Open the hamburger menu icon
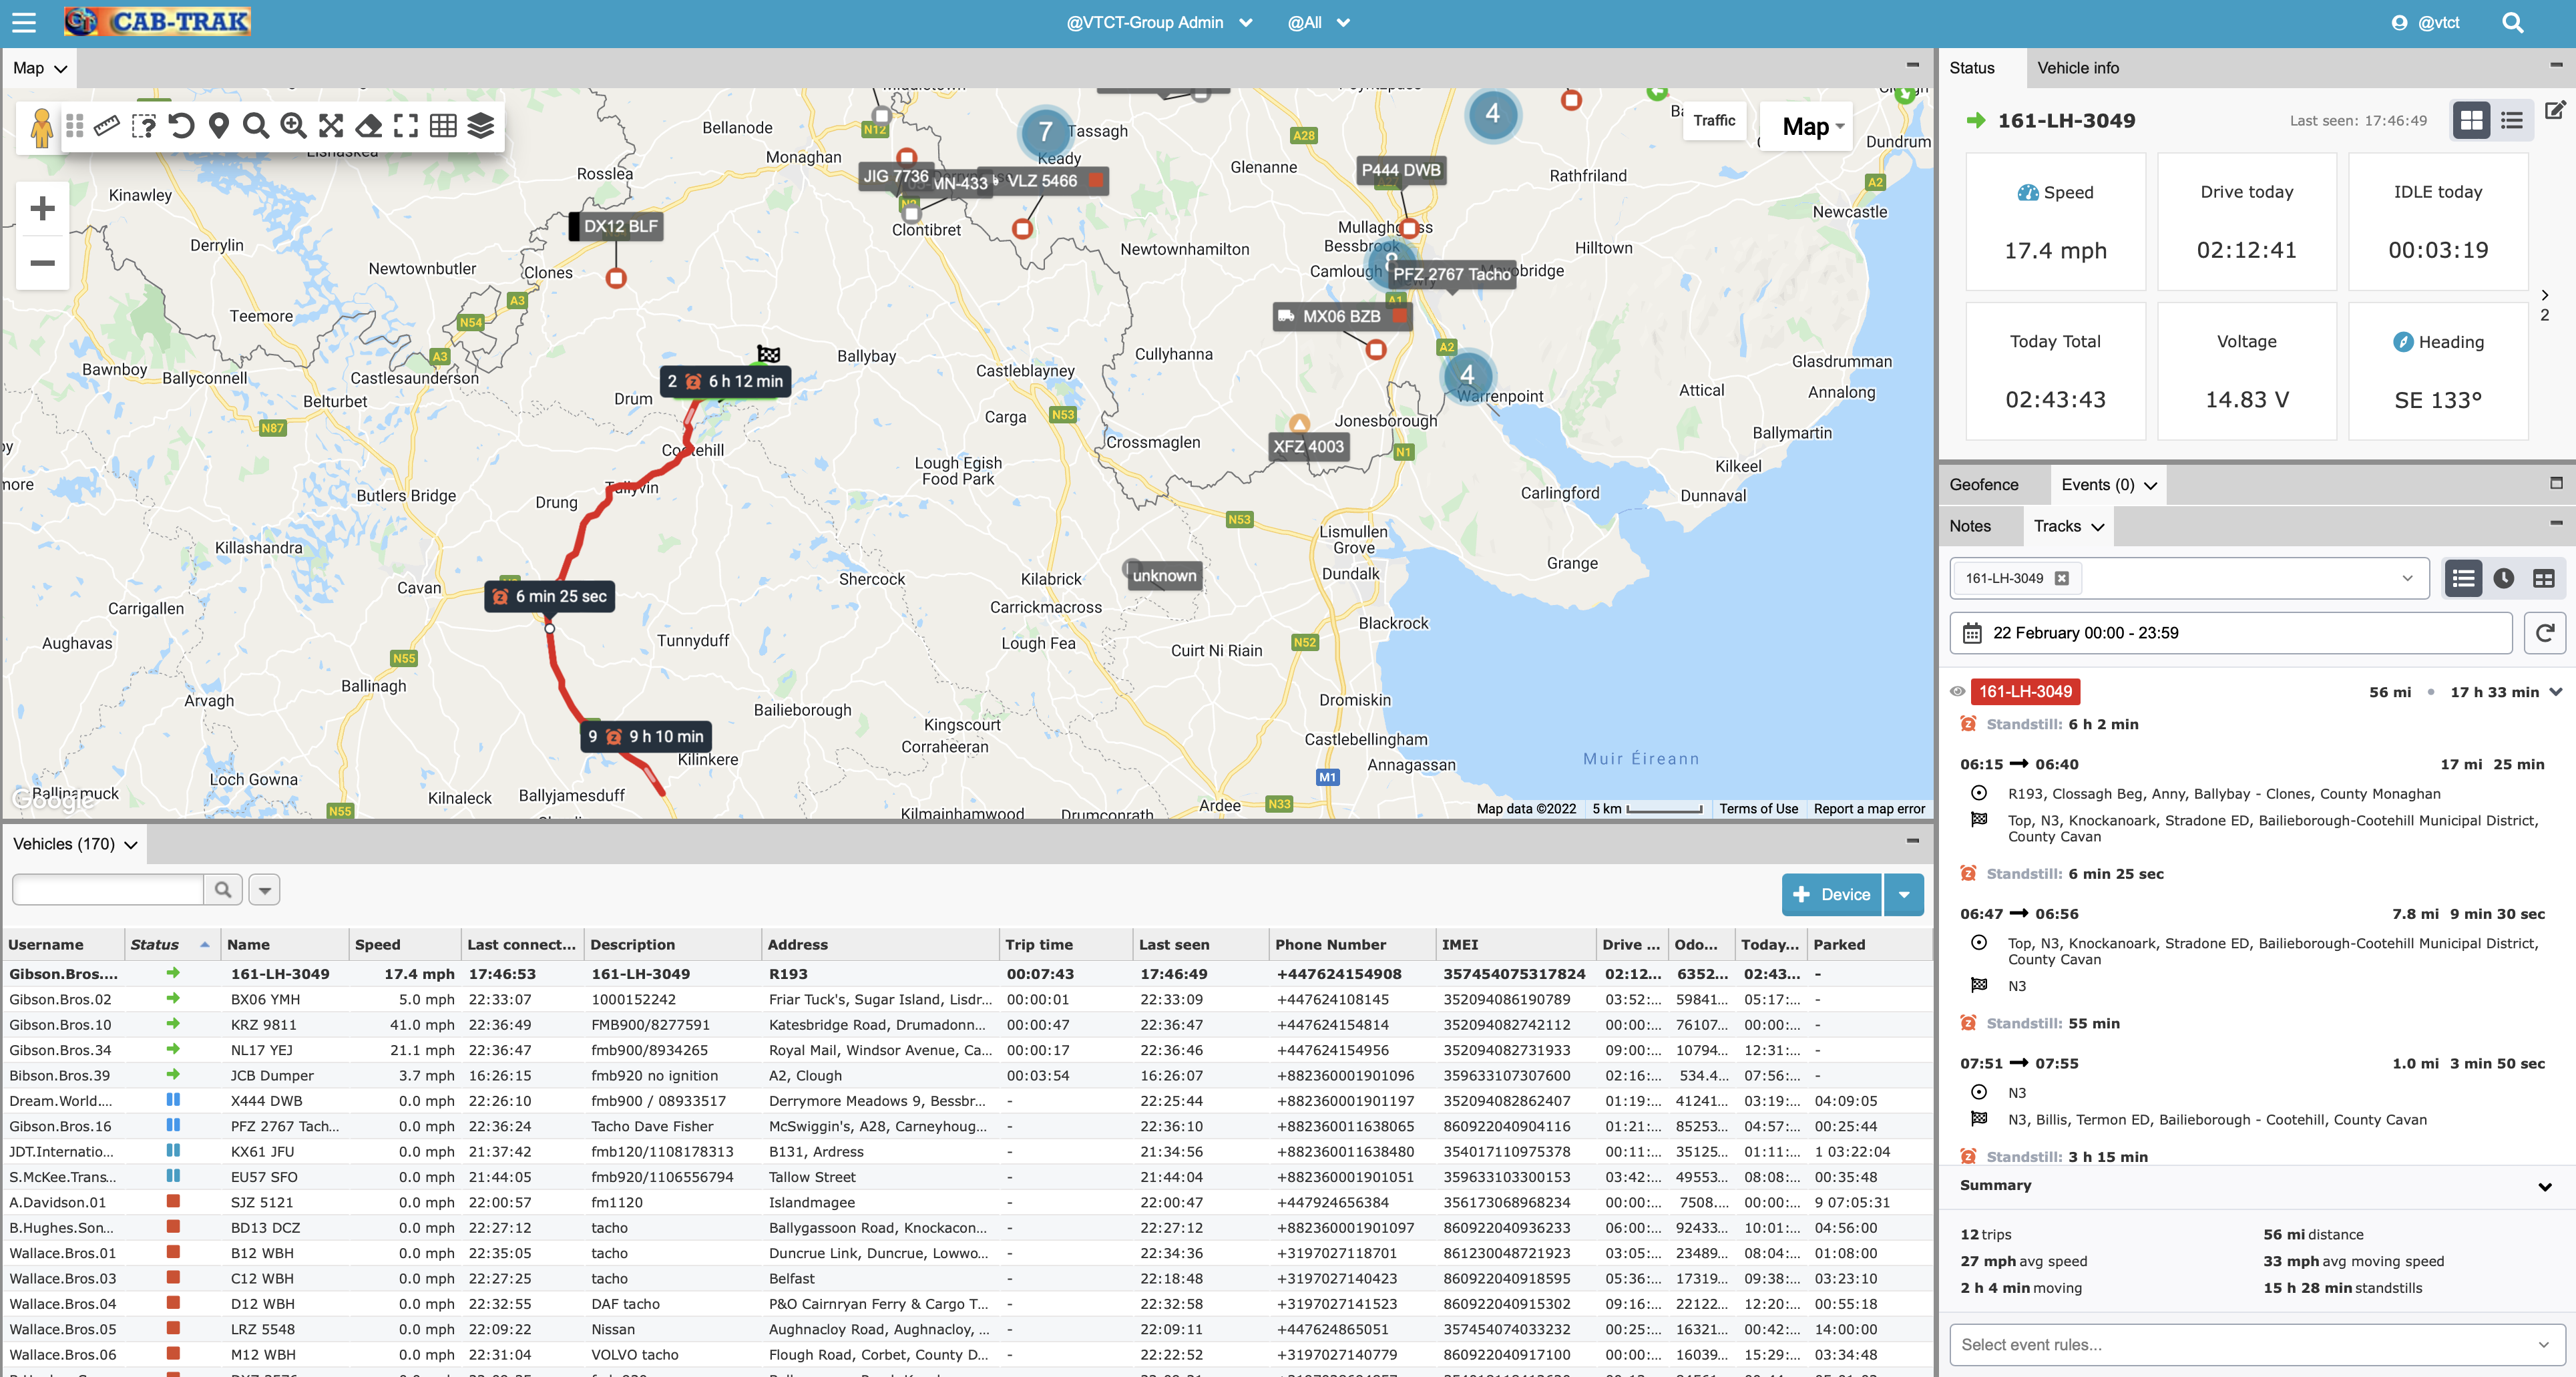Image resolution: width=2576 pixels, height=1377 pixels. click(23, 22)
